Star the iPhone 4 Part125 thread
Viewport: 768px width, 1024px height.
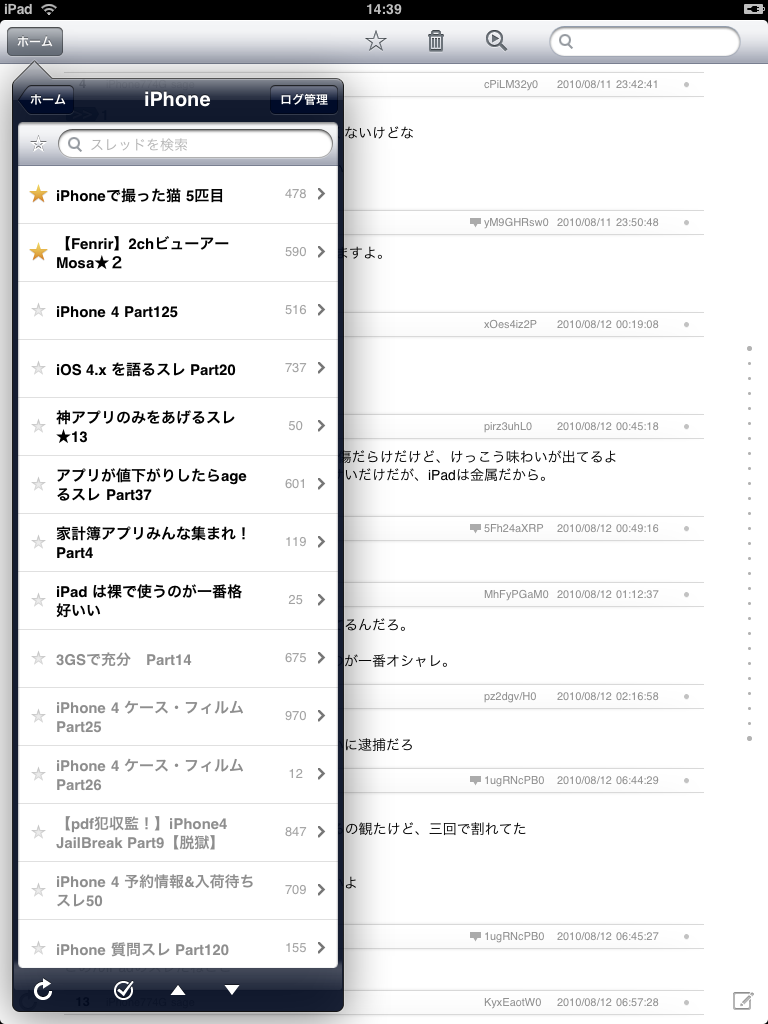[39, 310]
